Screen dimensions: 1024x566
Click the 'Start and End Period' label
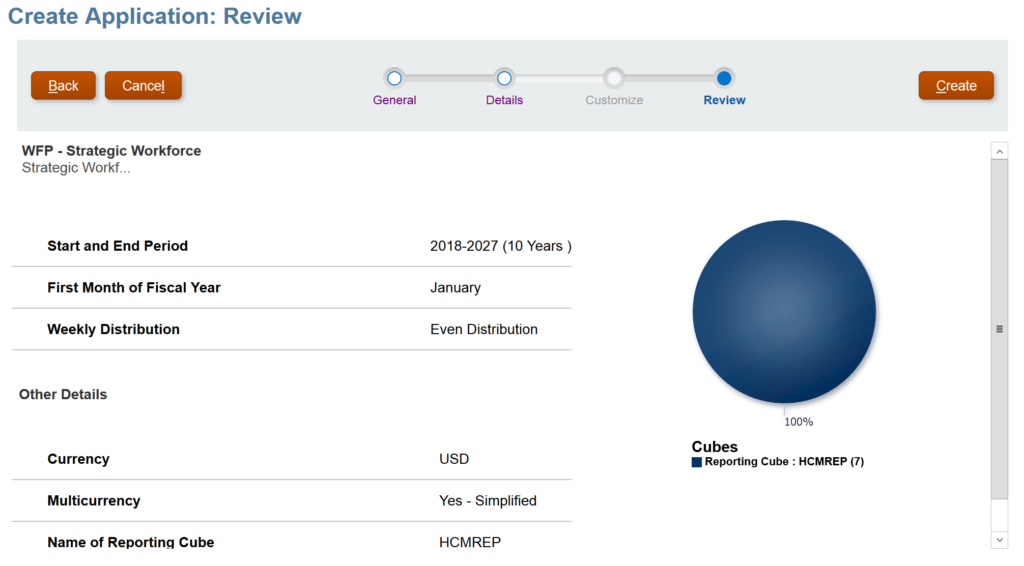coord(118,246)
